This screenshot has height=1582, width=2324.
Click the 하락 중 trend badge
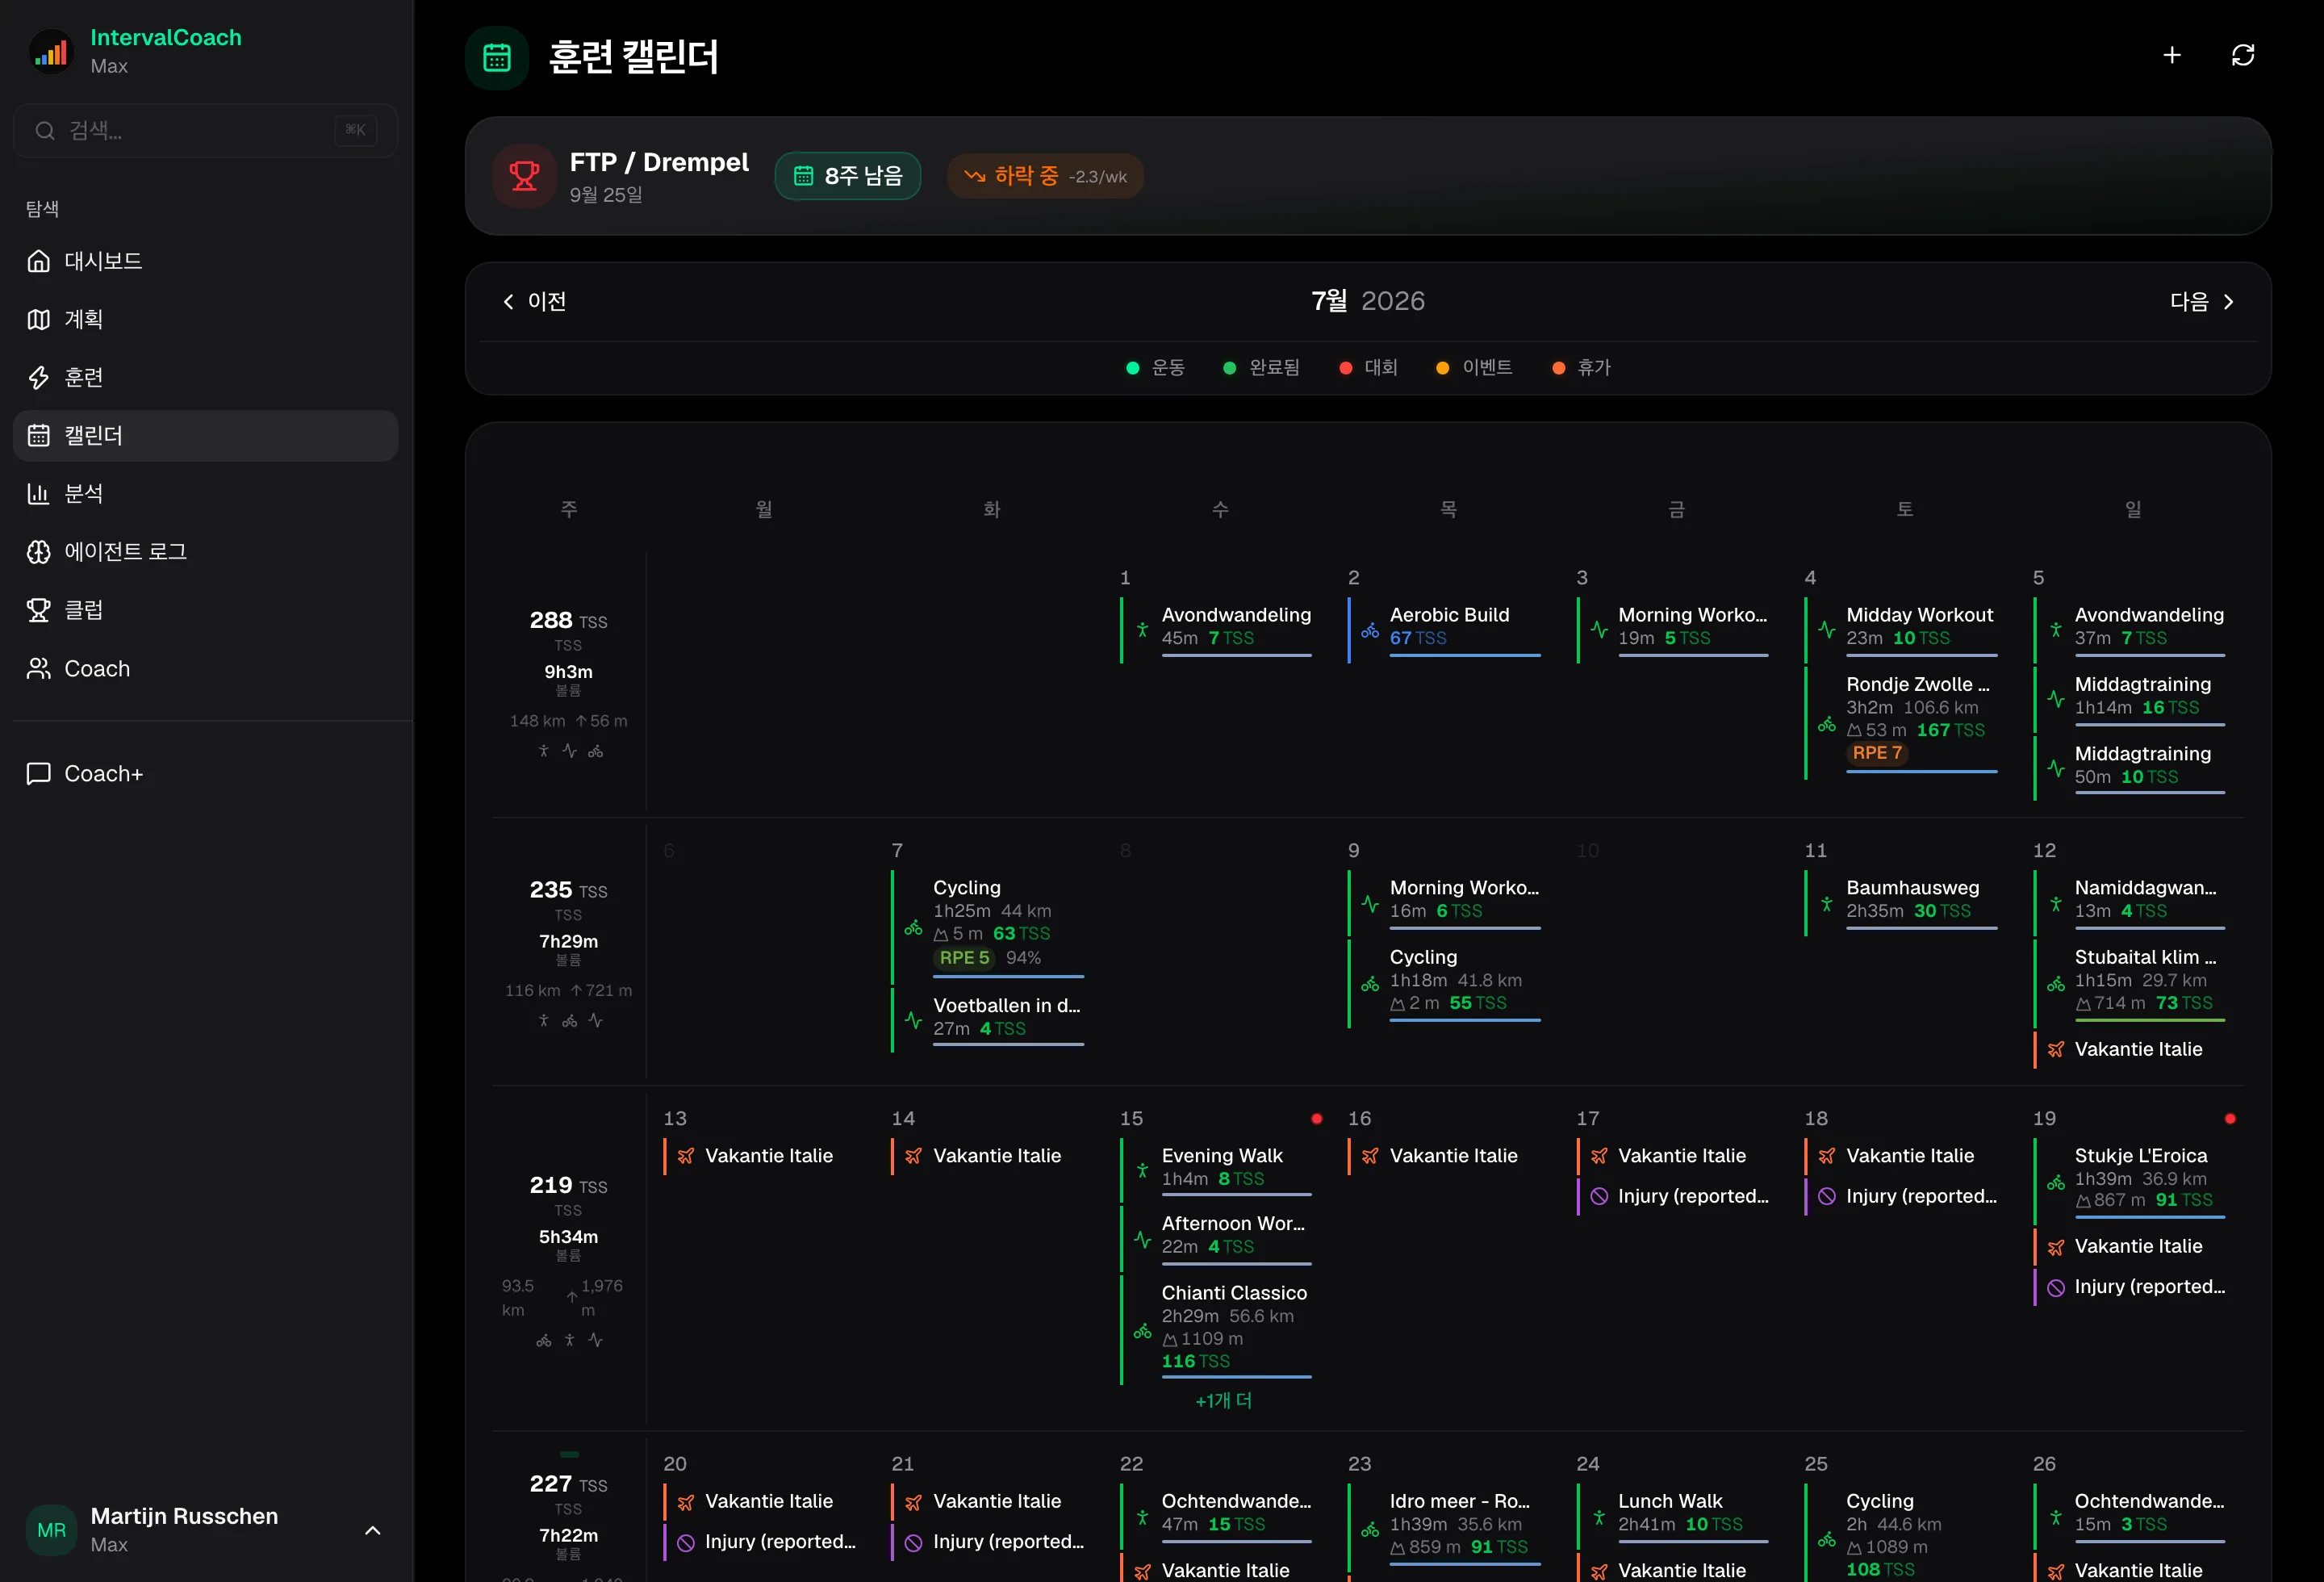point(1045,176)
